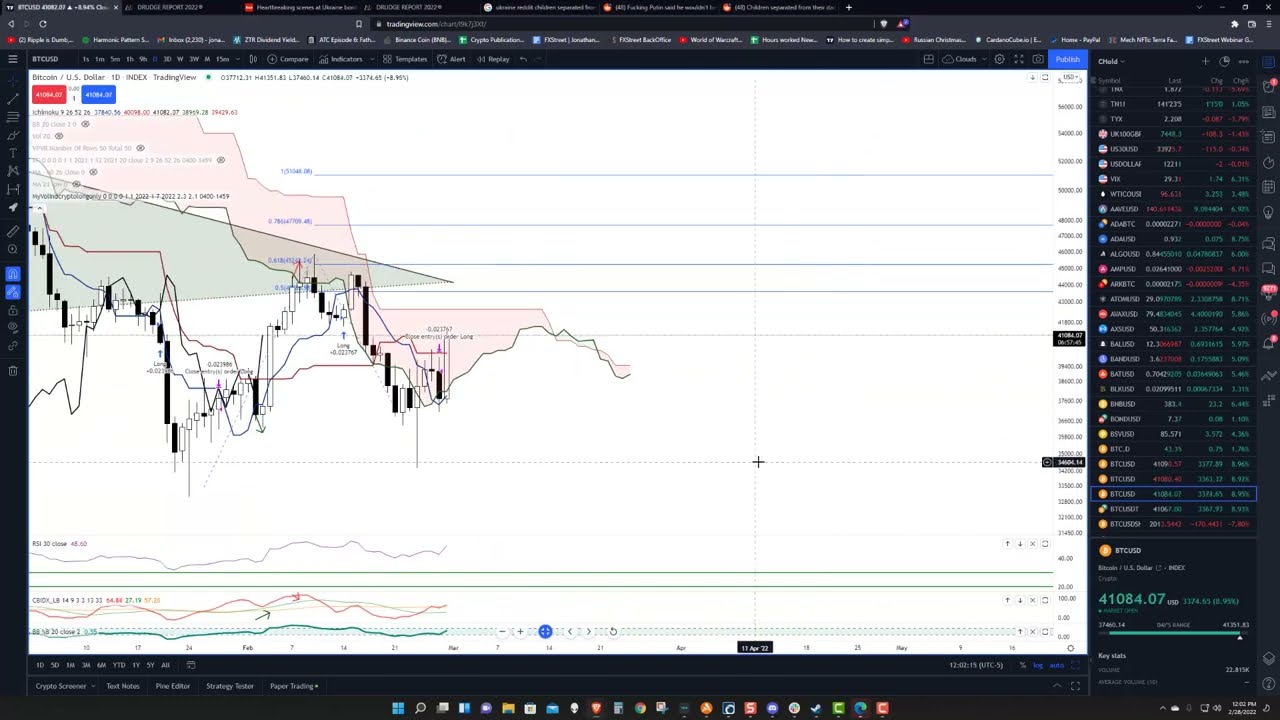Toggle auto scale on price axis
Image resolution: width=1280 pixels, height=720 pixels.
[x=1055, y=665]
